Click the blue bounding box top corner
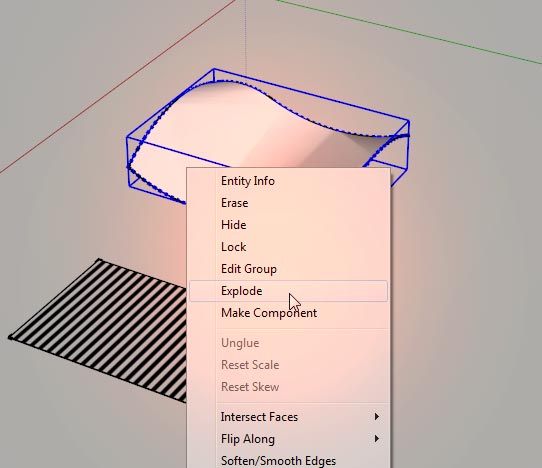The height and width of the screenshot is (468, 542). [x=214, y=69]
